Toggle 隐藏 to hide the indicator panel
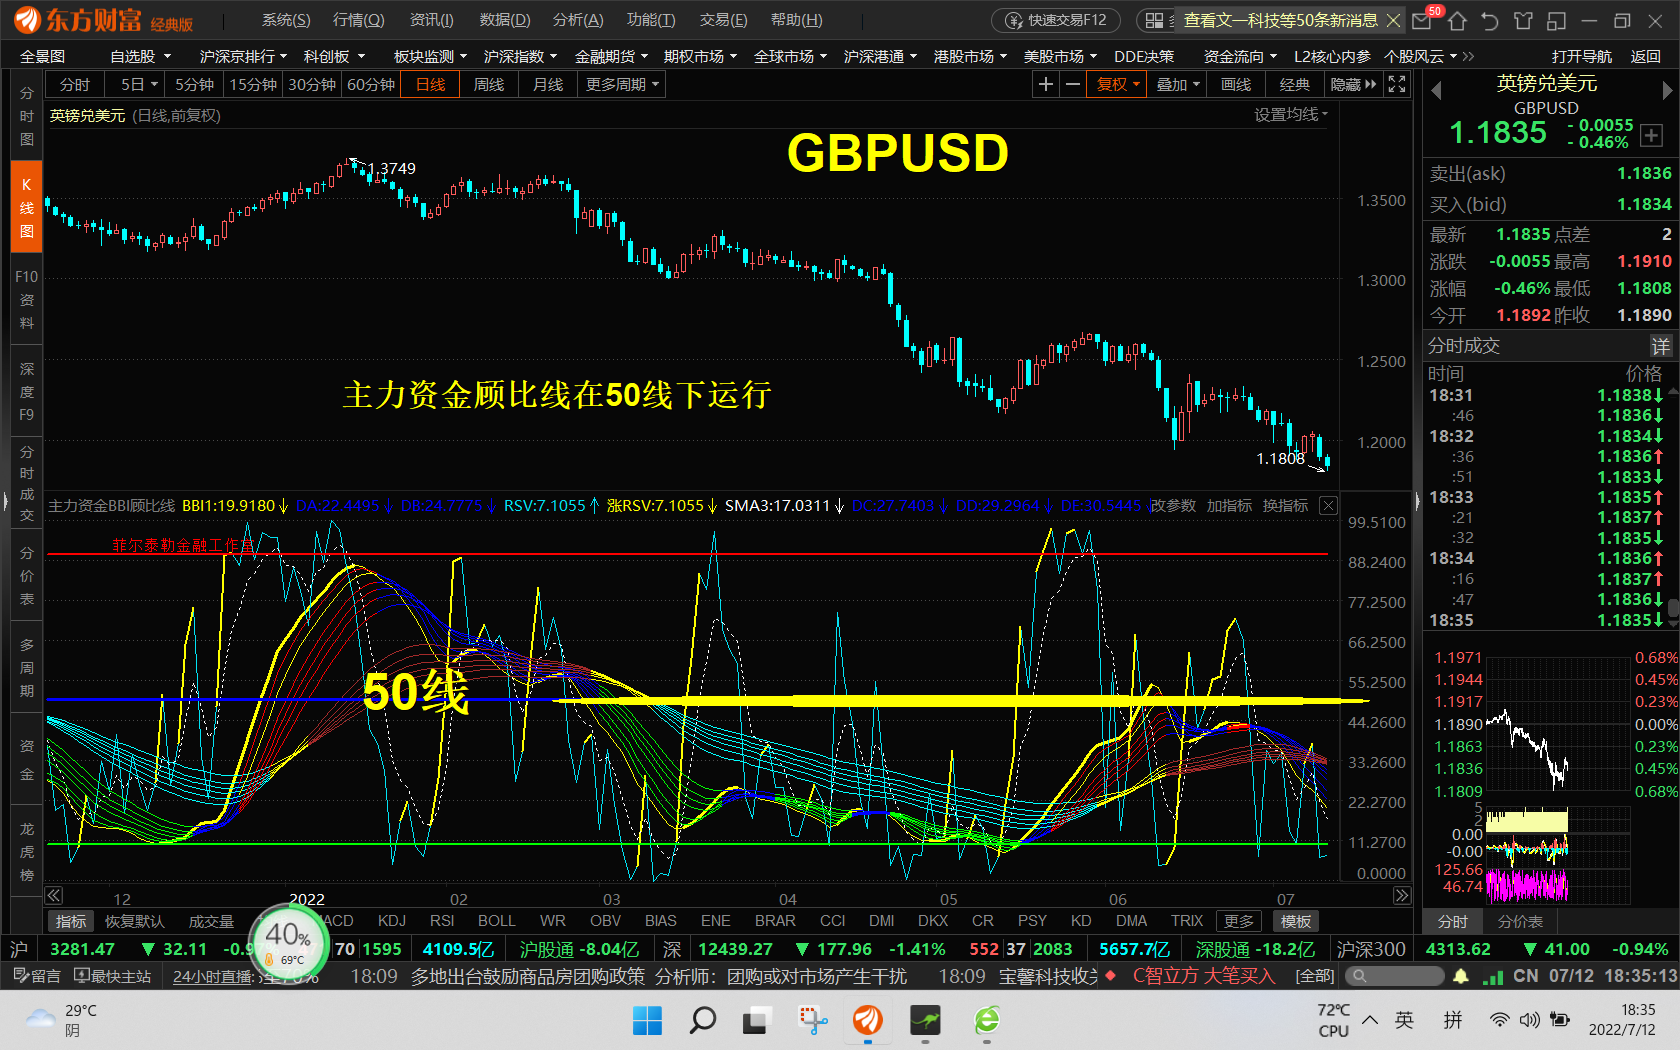Image resolution: width=1680 pixels, height=1050 pixels. tap(1347, 84)
